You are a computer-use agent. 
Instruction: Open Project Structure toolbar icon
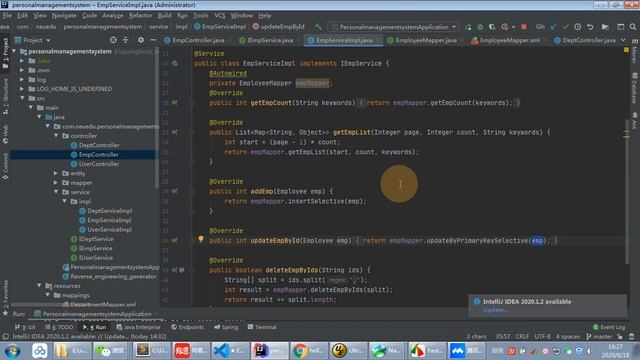(605, 27)
